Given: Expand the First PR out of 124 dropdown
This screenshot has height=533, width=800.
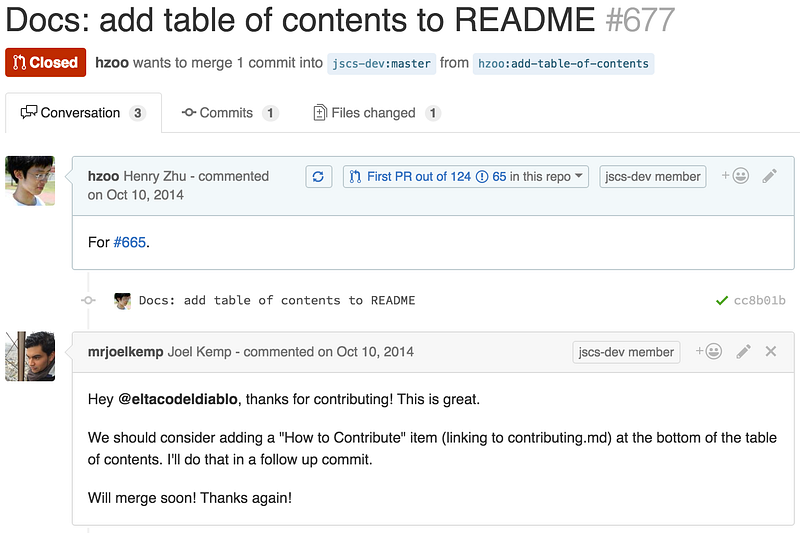Looking at the screenshot, I should (x=465, y=176).
